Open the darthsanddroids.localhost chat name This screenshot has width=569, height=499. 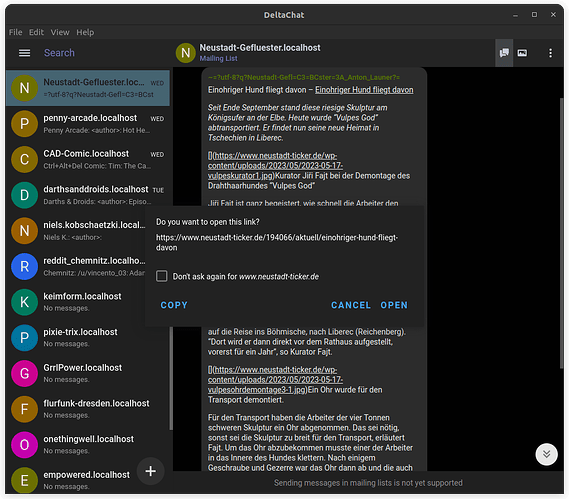click(x=96, y=189)
